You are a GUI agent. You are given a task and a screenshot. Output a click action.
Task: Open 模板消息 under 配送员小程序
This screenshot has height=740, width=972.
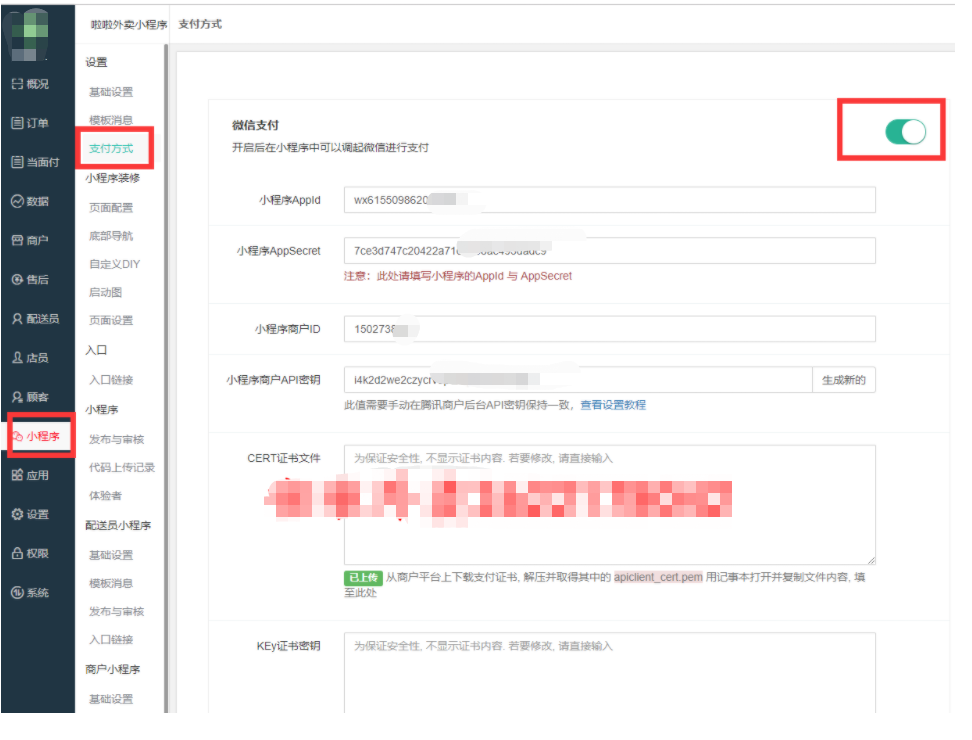point(111,583)
